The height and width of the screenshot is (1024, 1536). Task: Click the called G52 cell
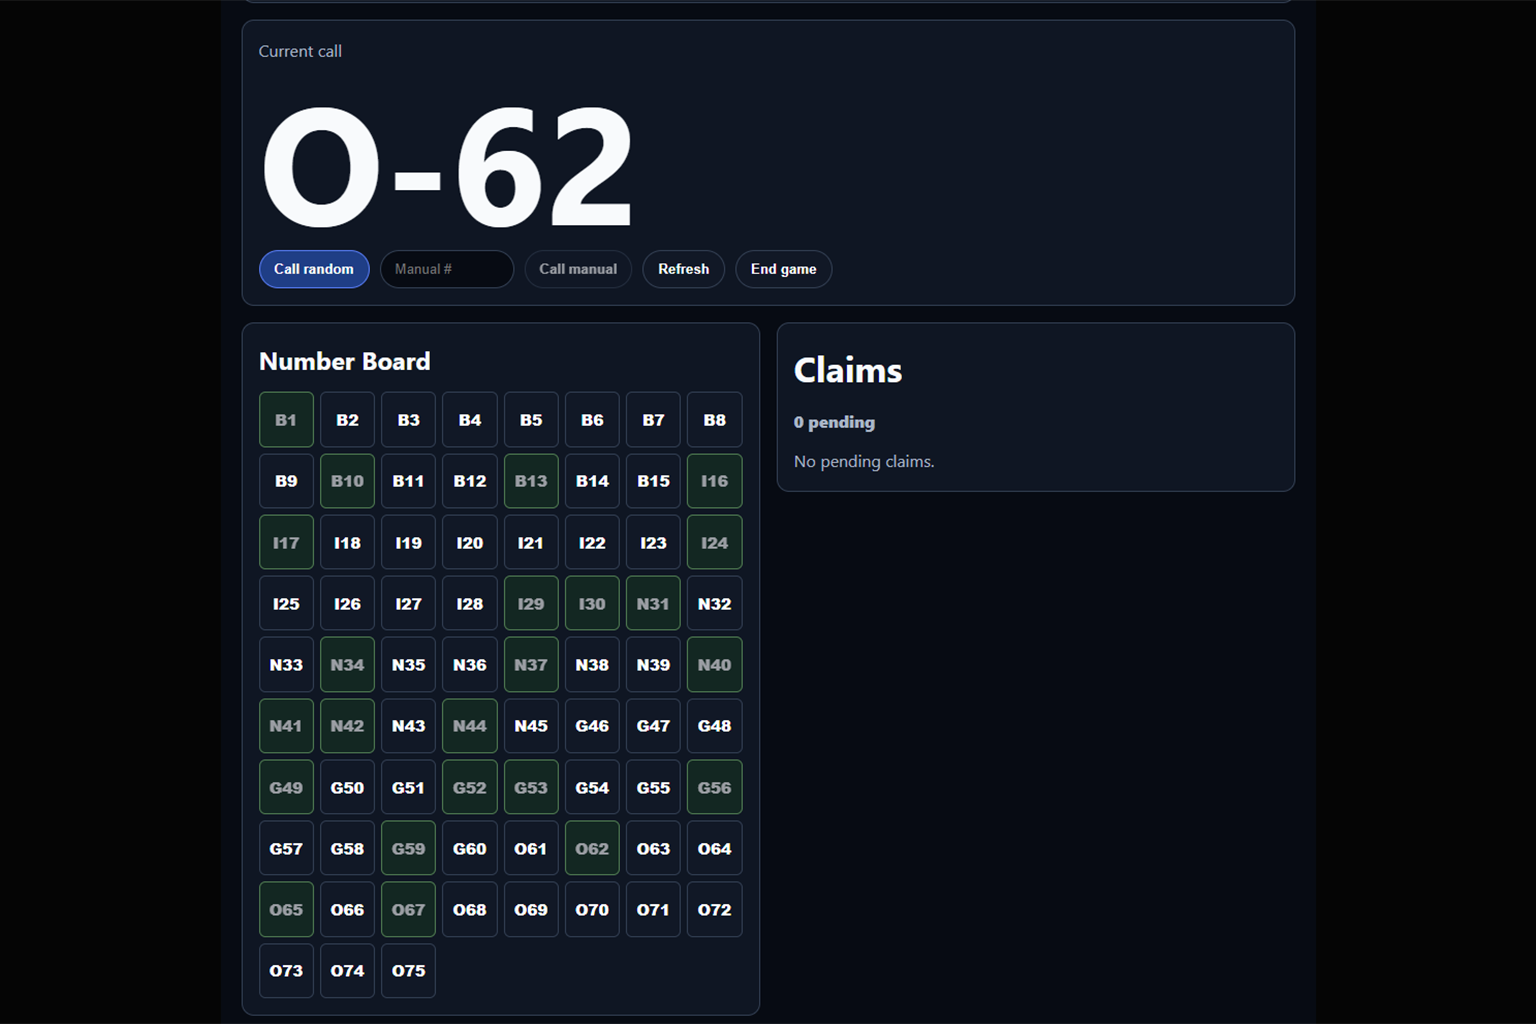pos(470,787)
